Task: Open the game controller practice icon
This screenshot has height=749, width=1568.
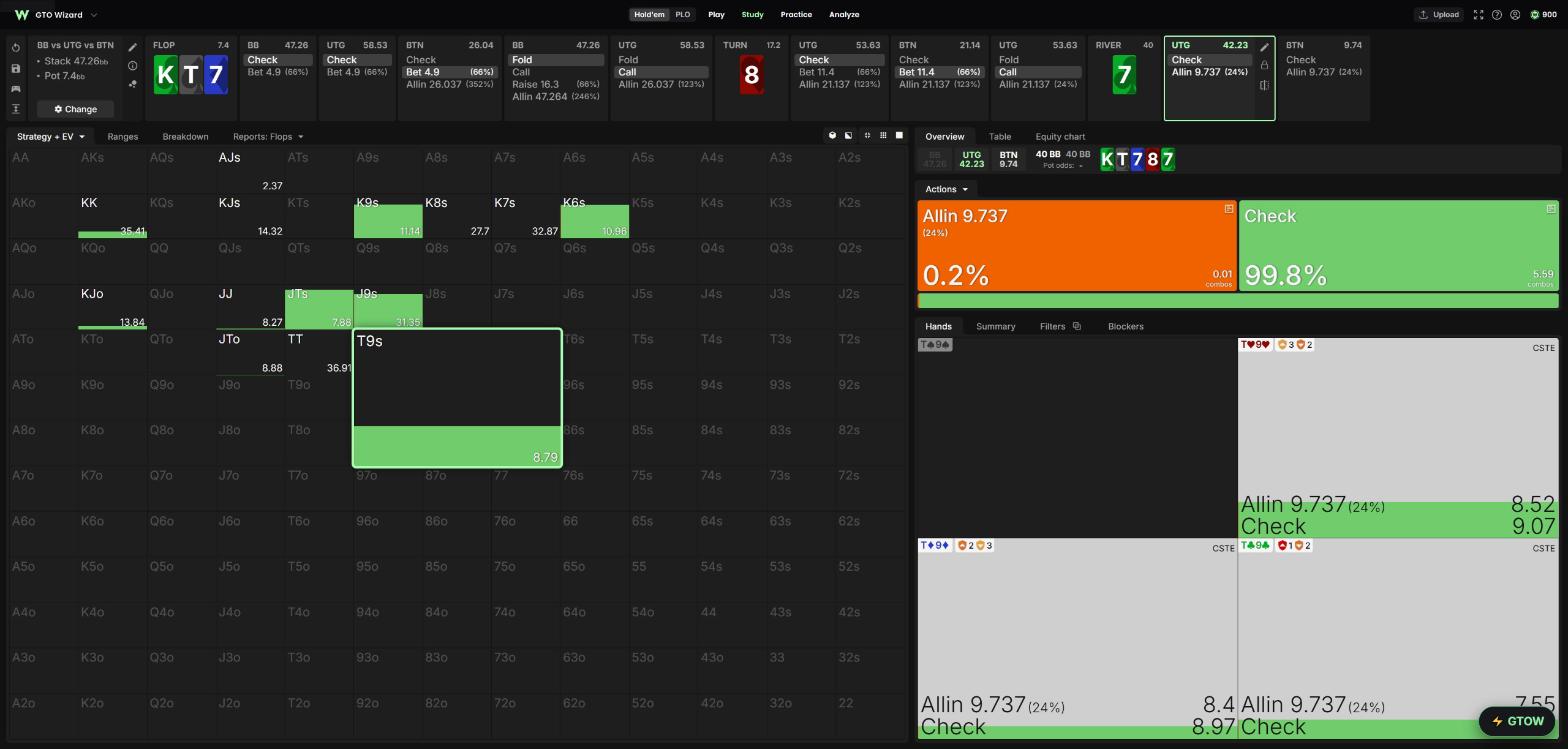Action: (16, 89)
